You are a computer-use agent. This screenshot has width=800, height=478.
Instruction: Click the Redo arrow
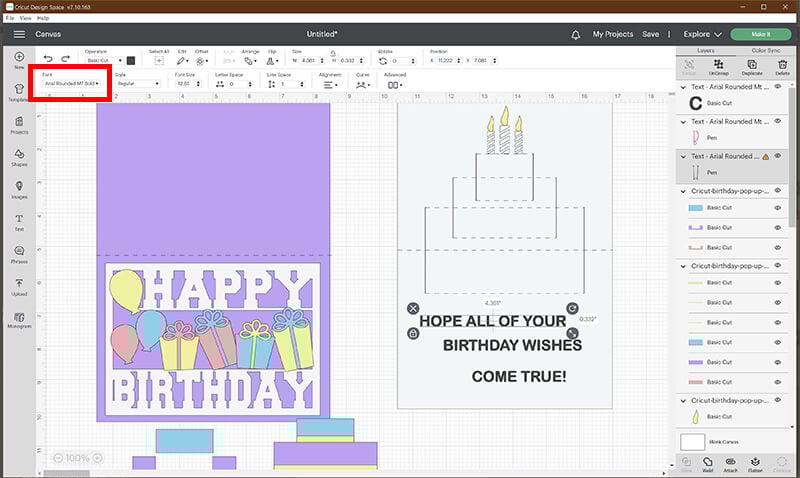point(65,59)
